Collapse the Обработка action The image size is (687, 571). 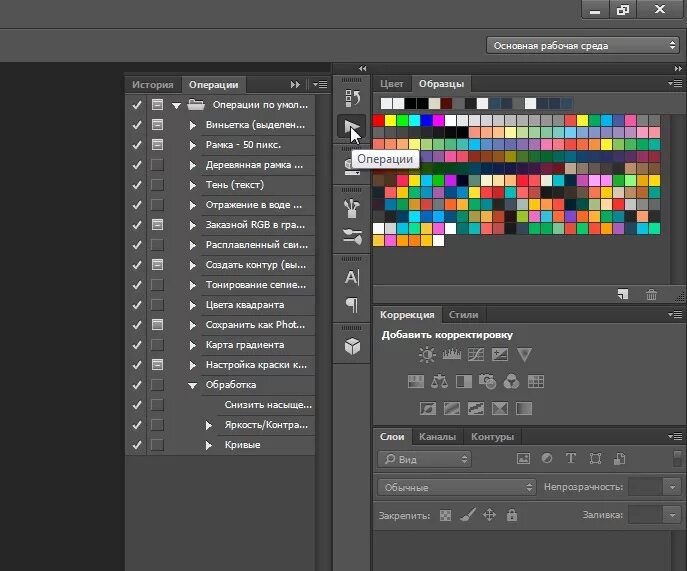pyautogui.click(x=192, y=385)
